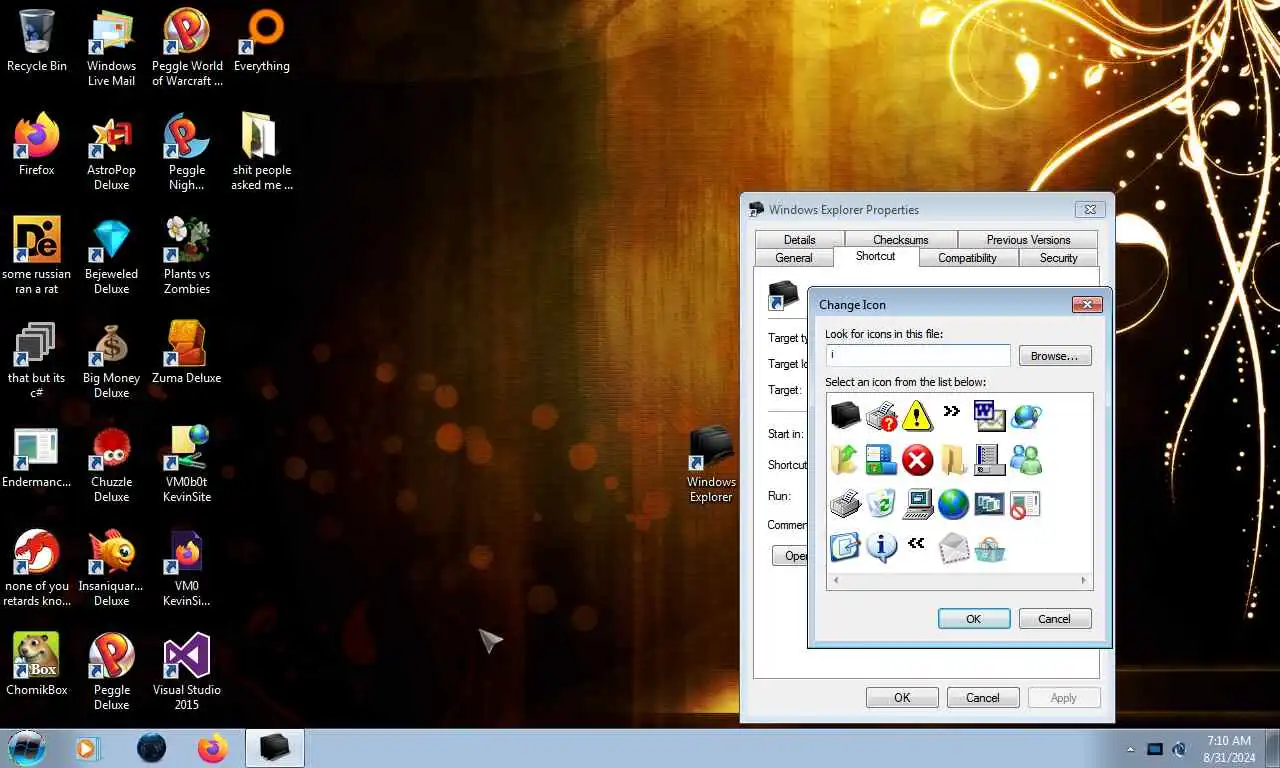This screenshot has height=768, width=1280.
Task: Select the Windows Live Mail desktop shortcut
Action: click(x=111, y=48)
